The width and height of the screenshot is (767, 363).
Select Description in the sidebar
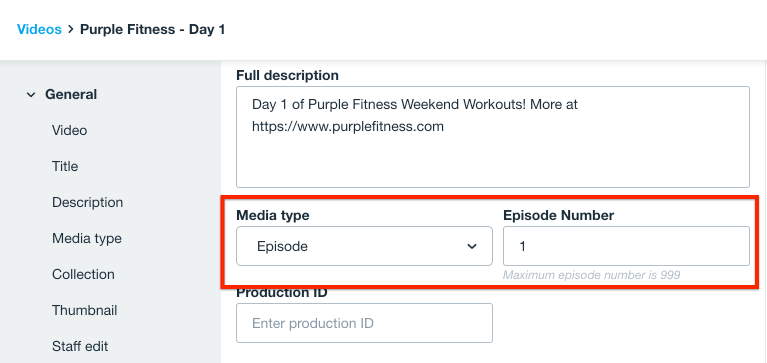pos(88,203)
